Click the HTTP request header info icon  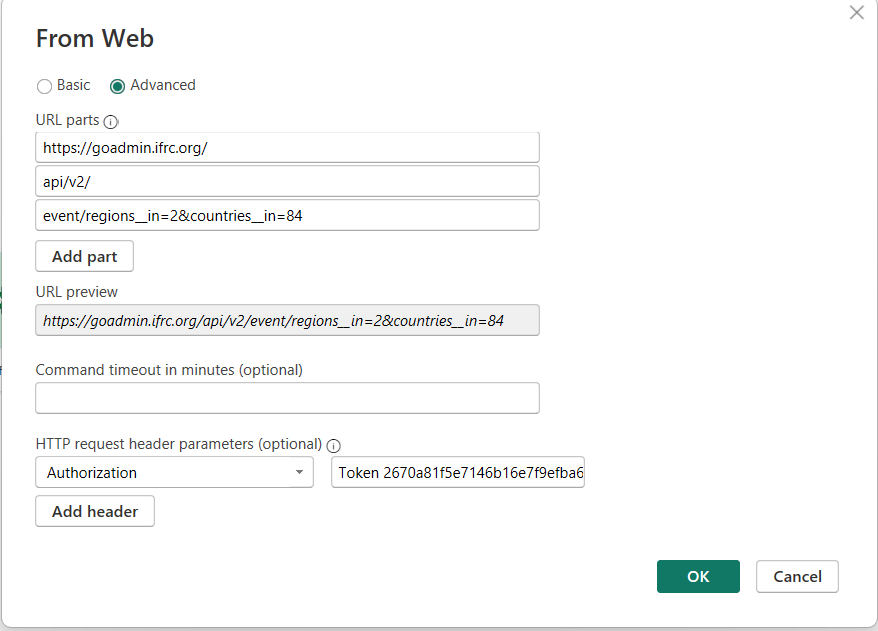tap(334, 446)
